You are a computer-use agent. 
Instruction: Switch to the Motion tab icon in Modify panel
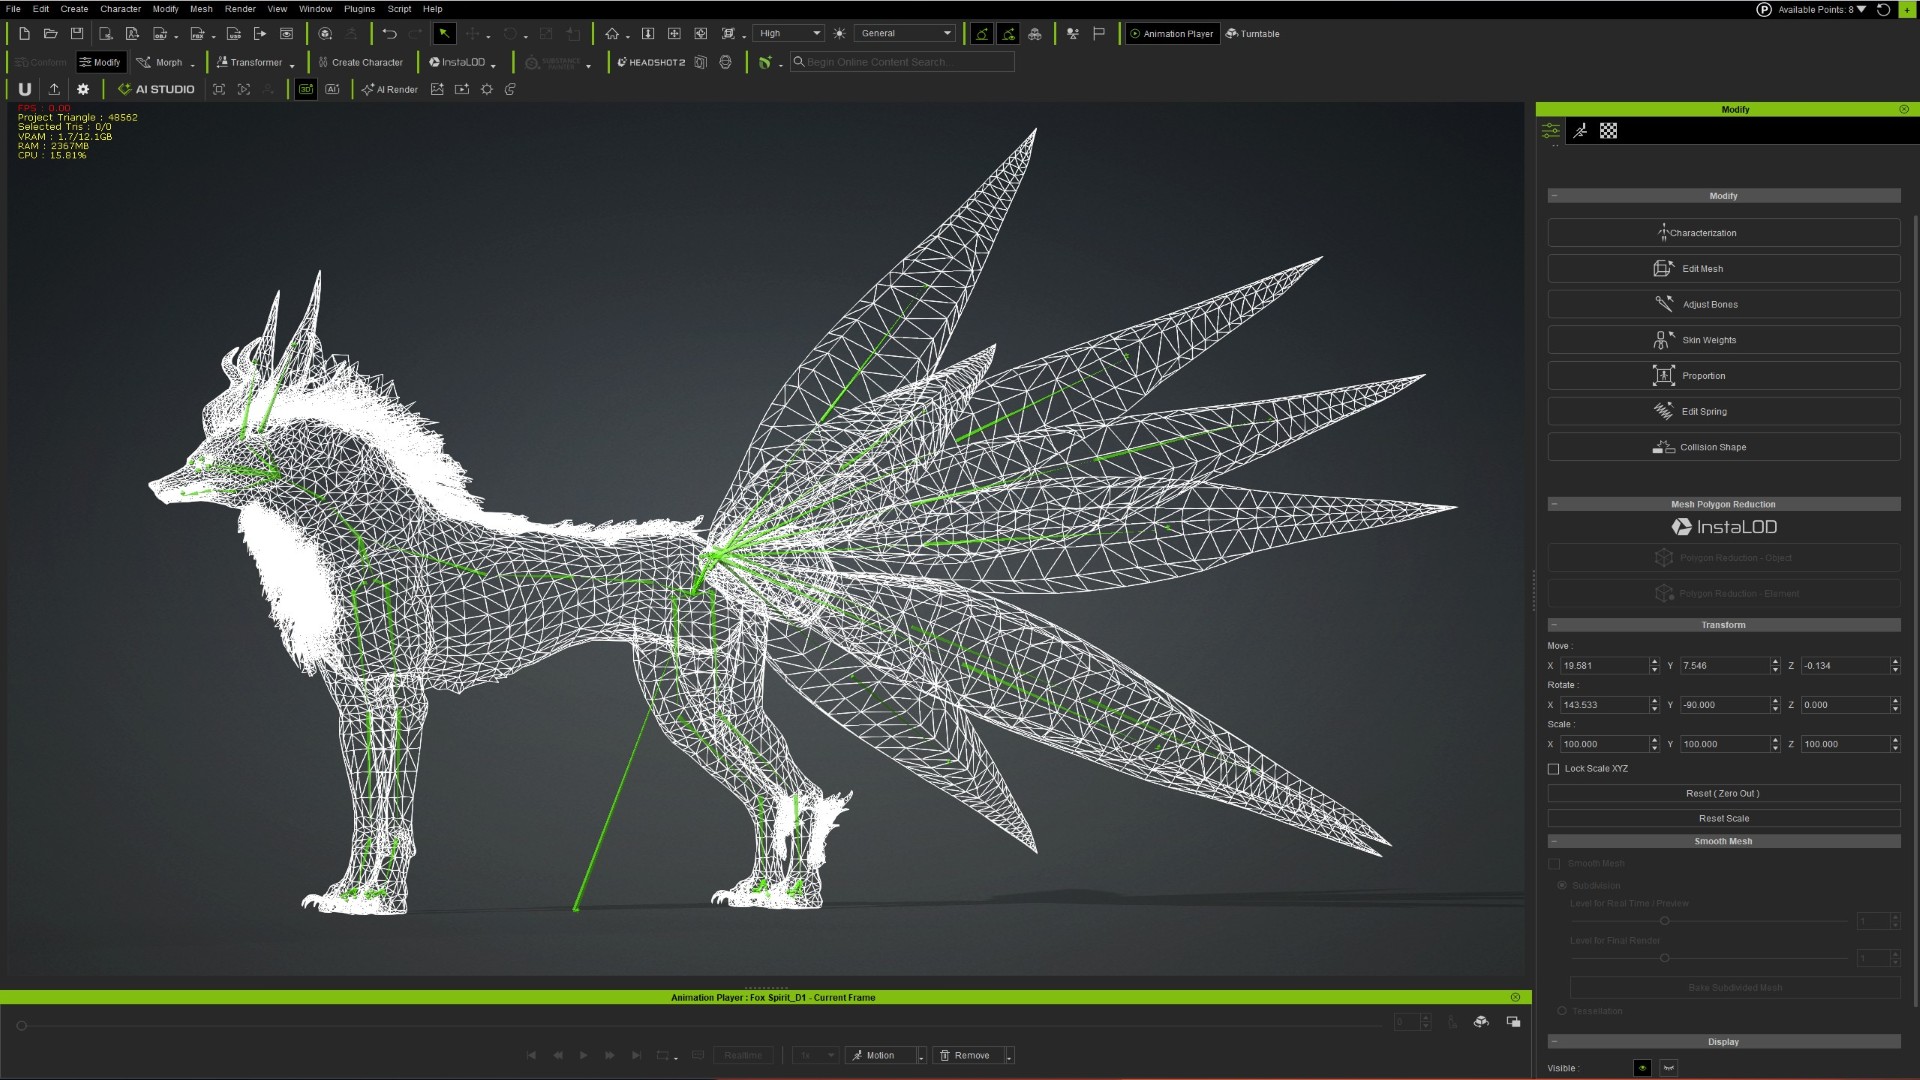(1580, 131)
